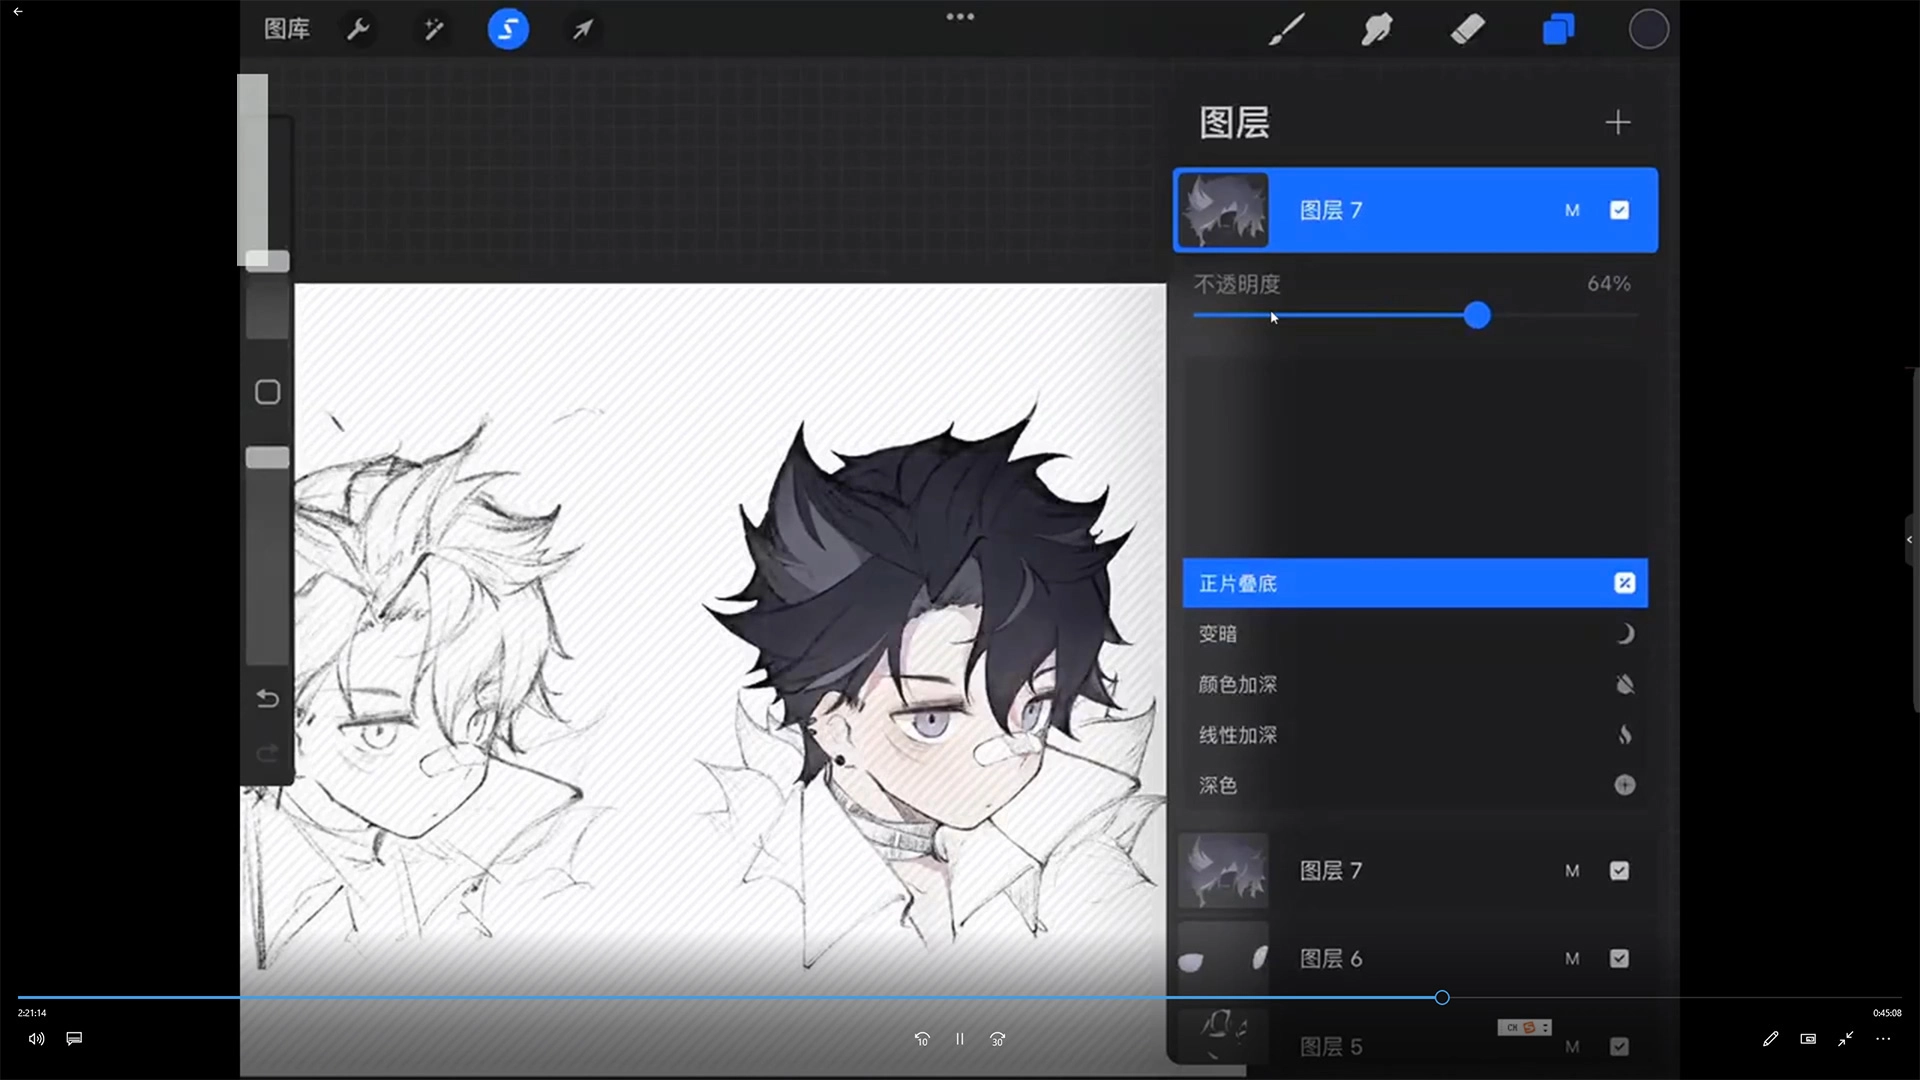Activate the Selection tool (S ribbon)
Image resolution: width=1920 pixels, height=1080 pixels.
(508, 29)
